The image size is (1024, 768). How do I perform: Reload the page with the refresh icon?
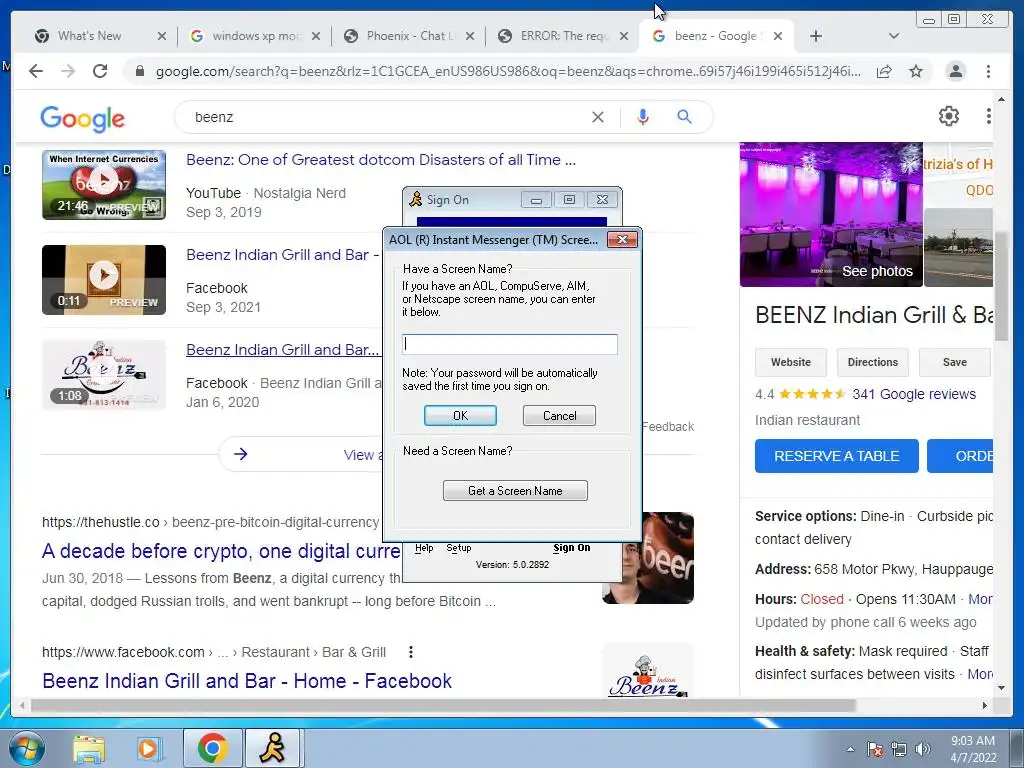pyautogui.click(x=100, y=71)
